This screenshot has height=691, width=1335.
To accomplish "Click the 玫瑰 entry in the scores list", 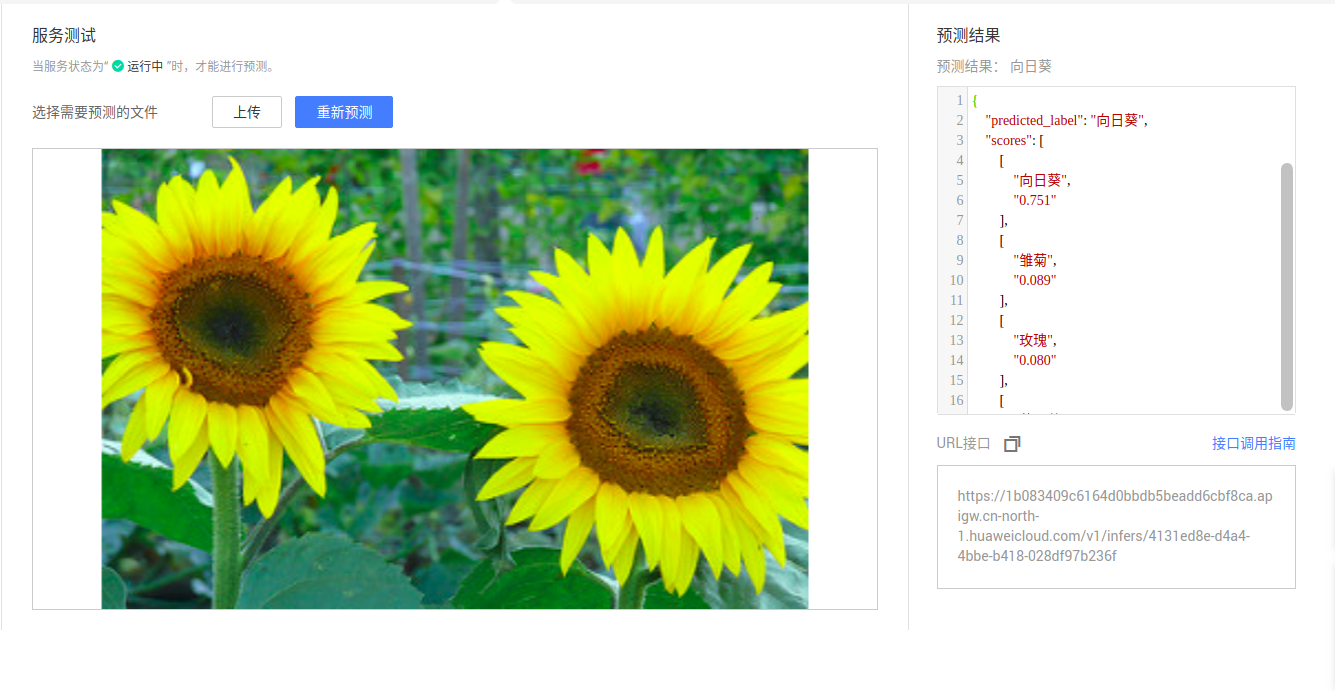I will (1032, 340).
